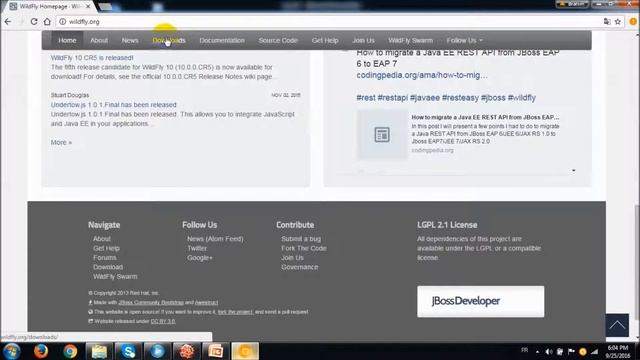Open the Windows Start menu

pos(11,351)
